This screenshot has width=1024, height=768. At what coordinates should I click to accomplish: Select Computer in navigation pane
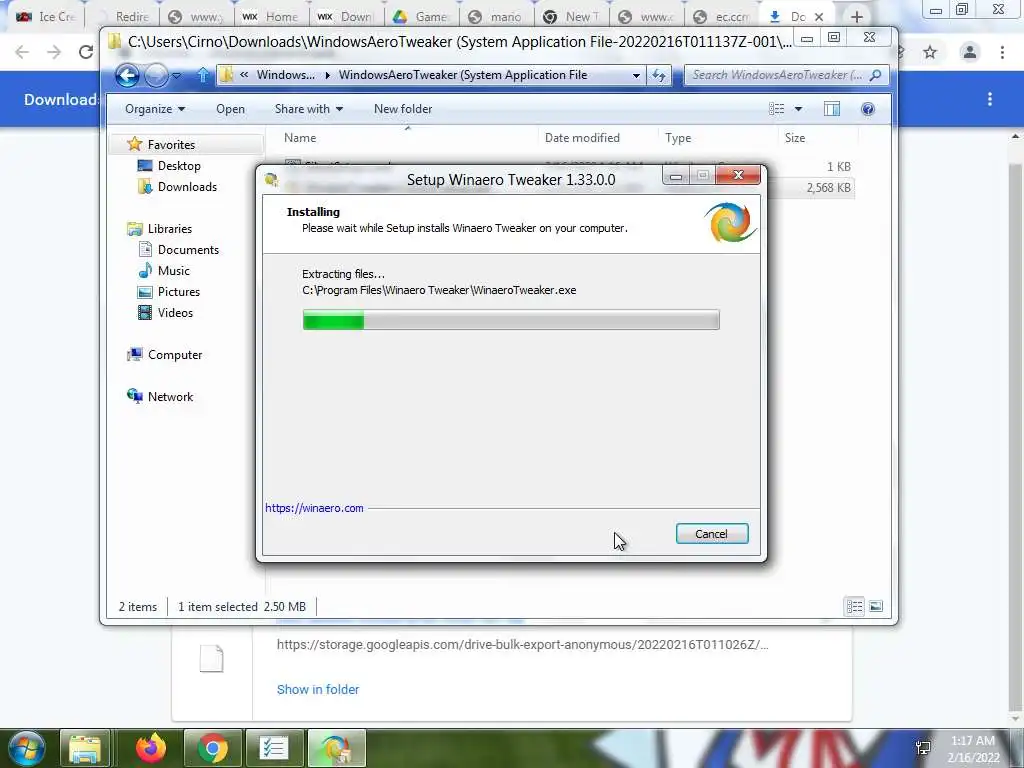(x=174, y=355)
